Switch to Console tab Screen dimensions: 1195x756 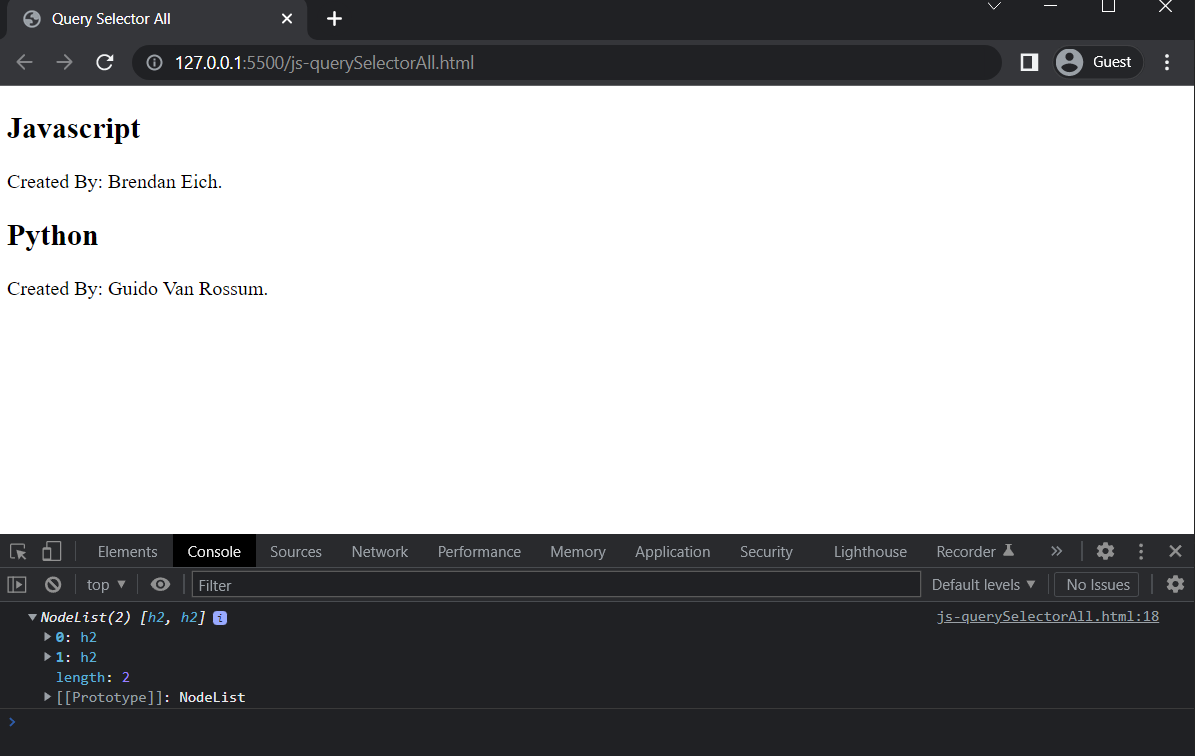pyautogui.click(x=214, y=552)
